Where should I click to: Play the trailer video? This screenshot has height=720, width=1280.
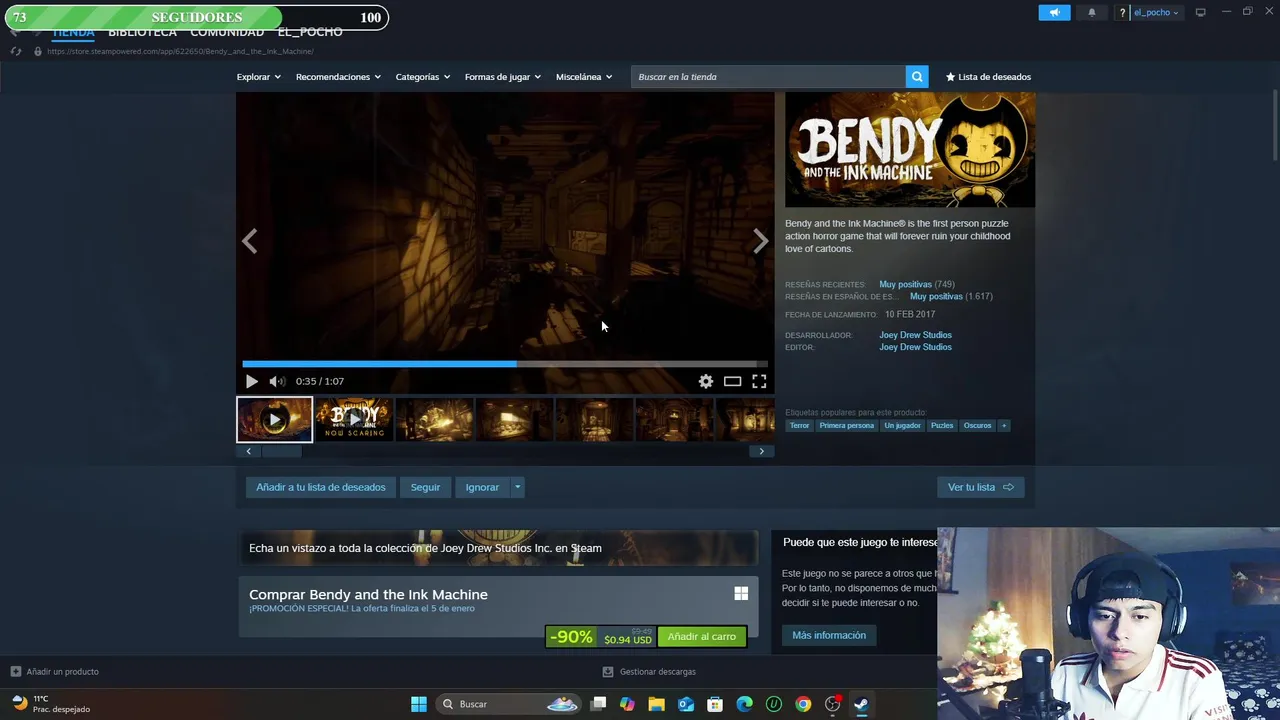click(251, 381)
